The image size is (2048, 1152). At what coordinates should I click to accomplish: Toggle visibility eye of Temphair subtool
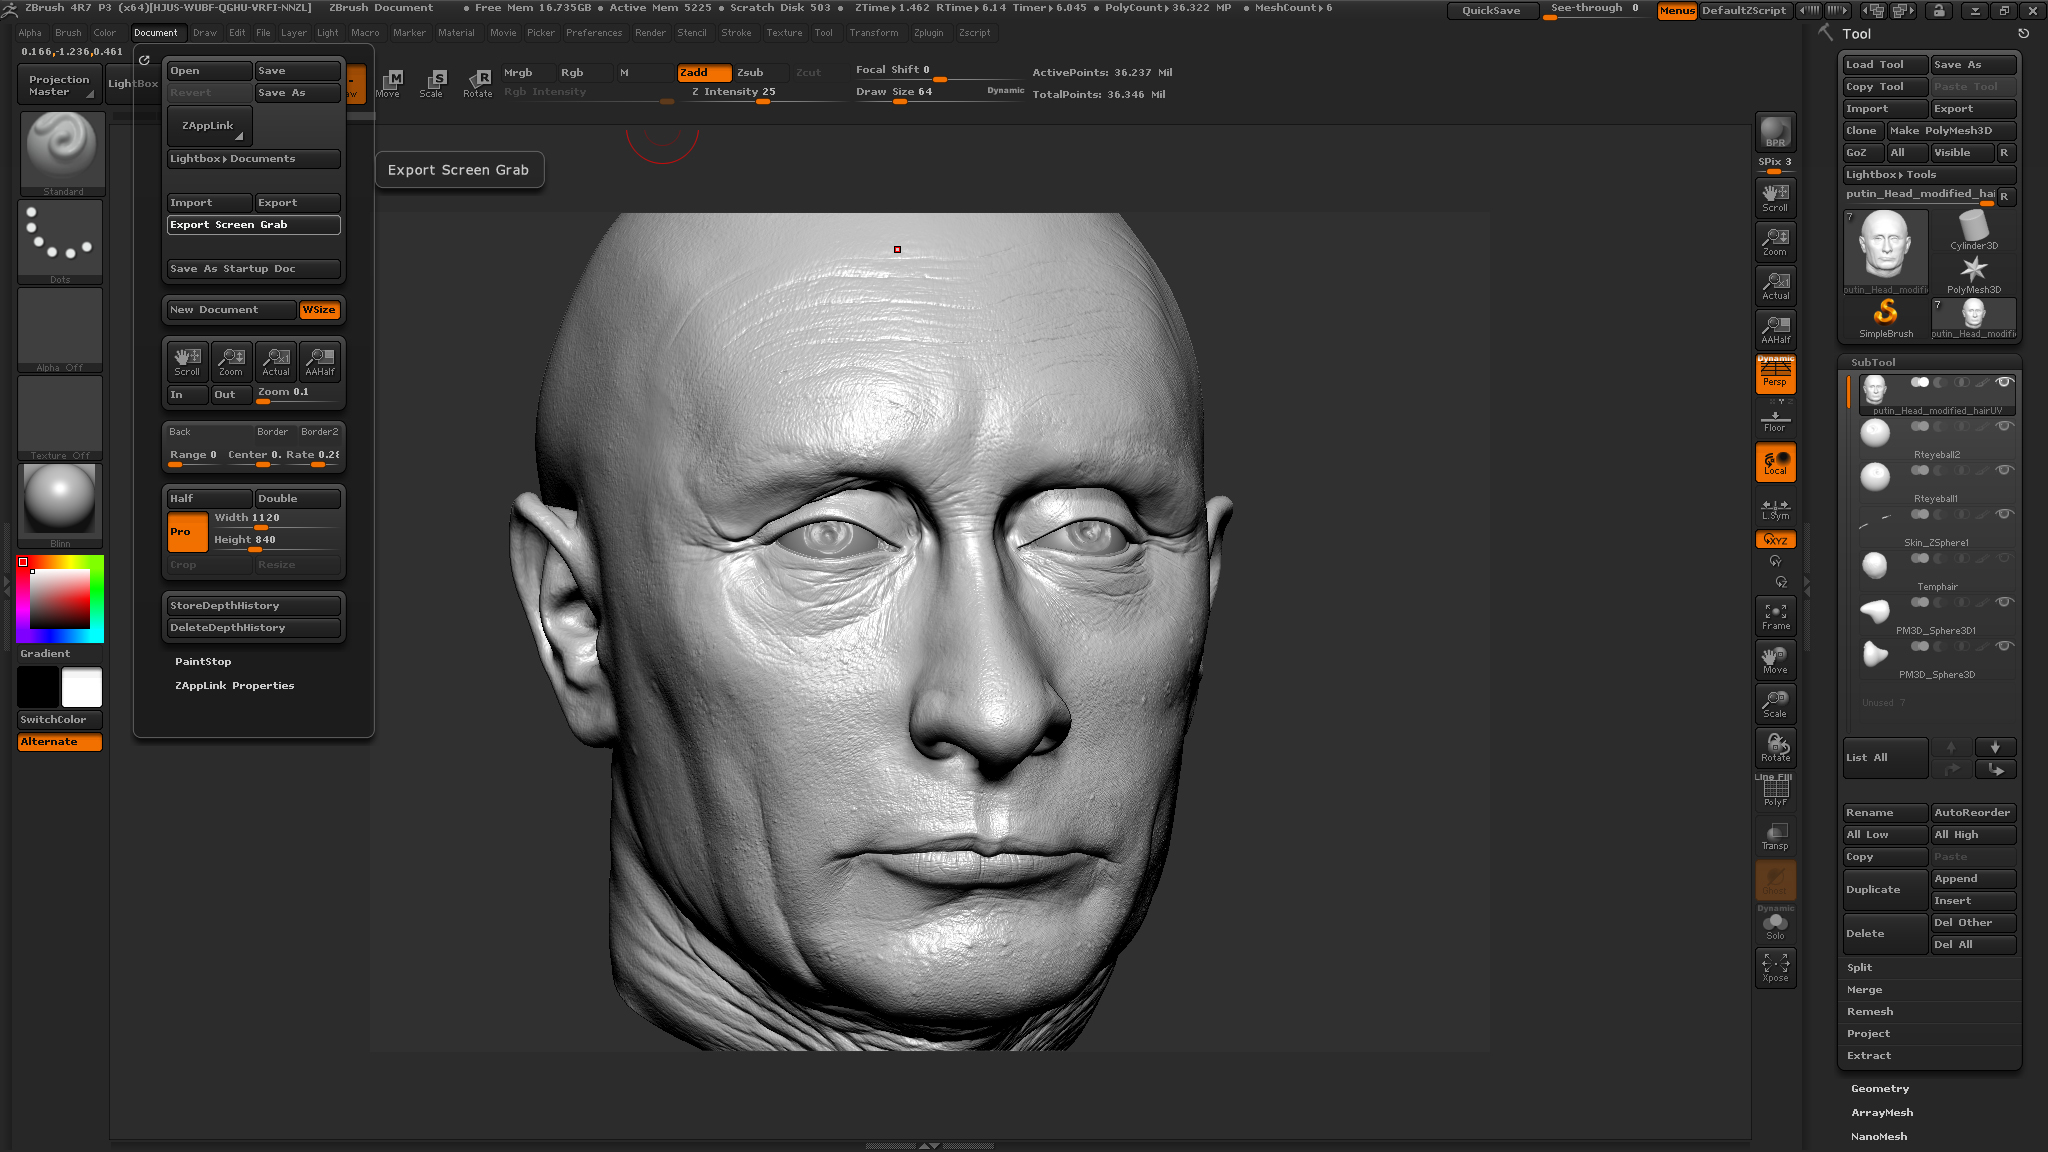pos(2003,558)
